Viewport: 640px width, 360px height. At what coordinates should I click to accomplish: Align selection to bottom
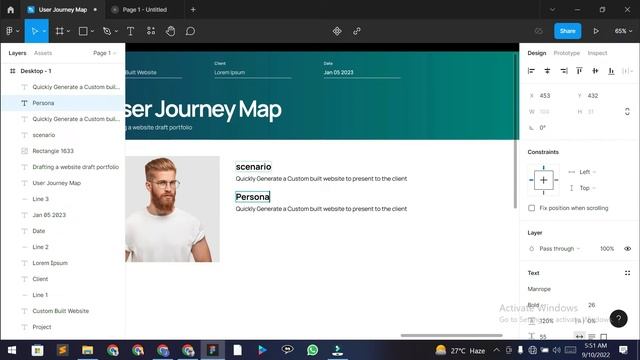(x=611, y=71)
